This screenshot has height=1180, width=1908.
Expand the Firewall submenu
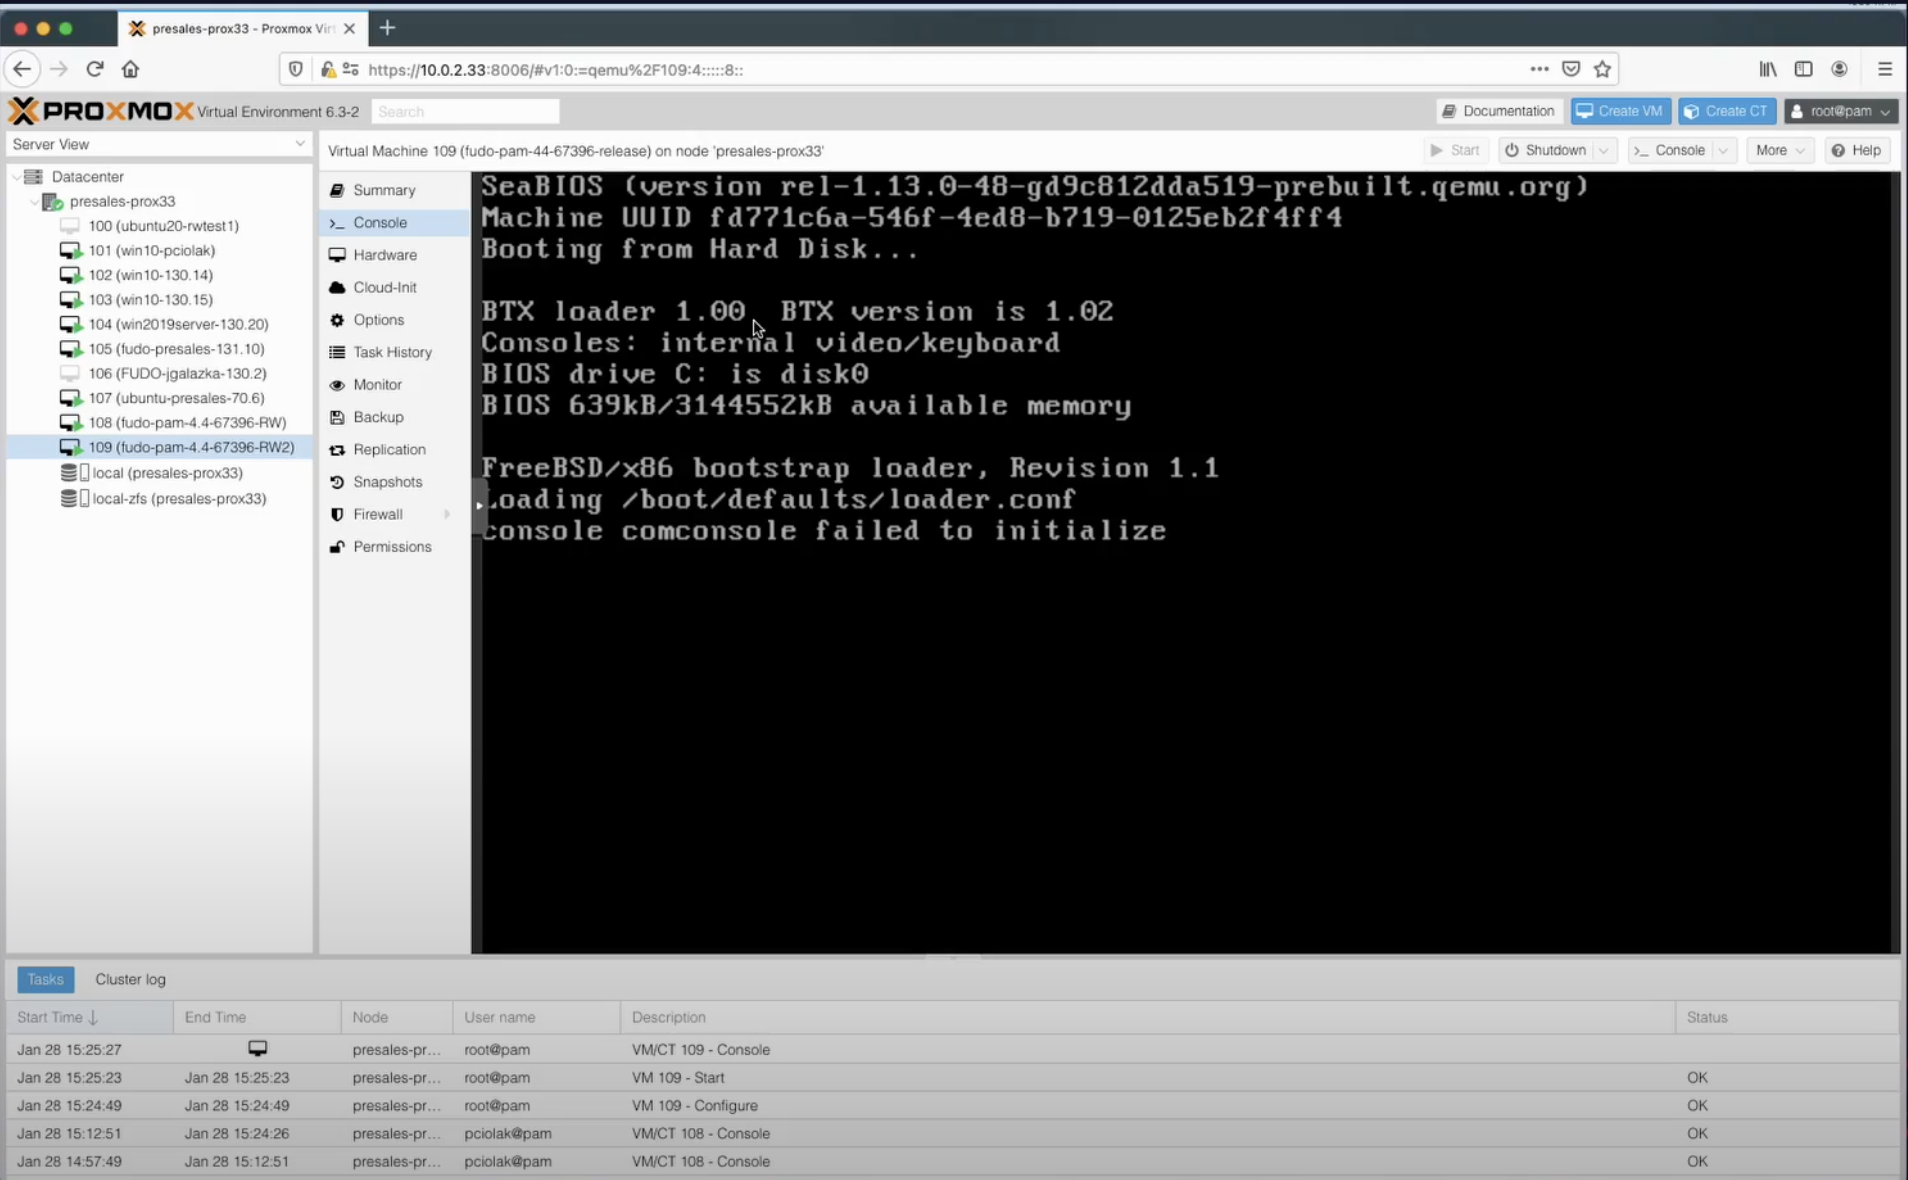pos(447,514)
